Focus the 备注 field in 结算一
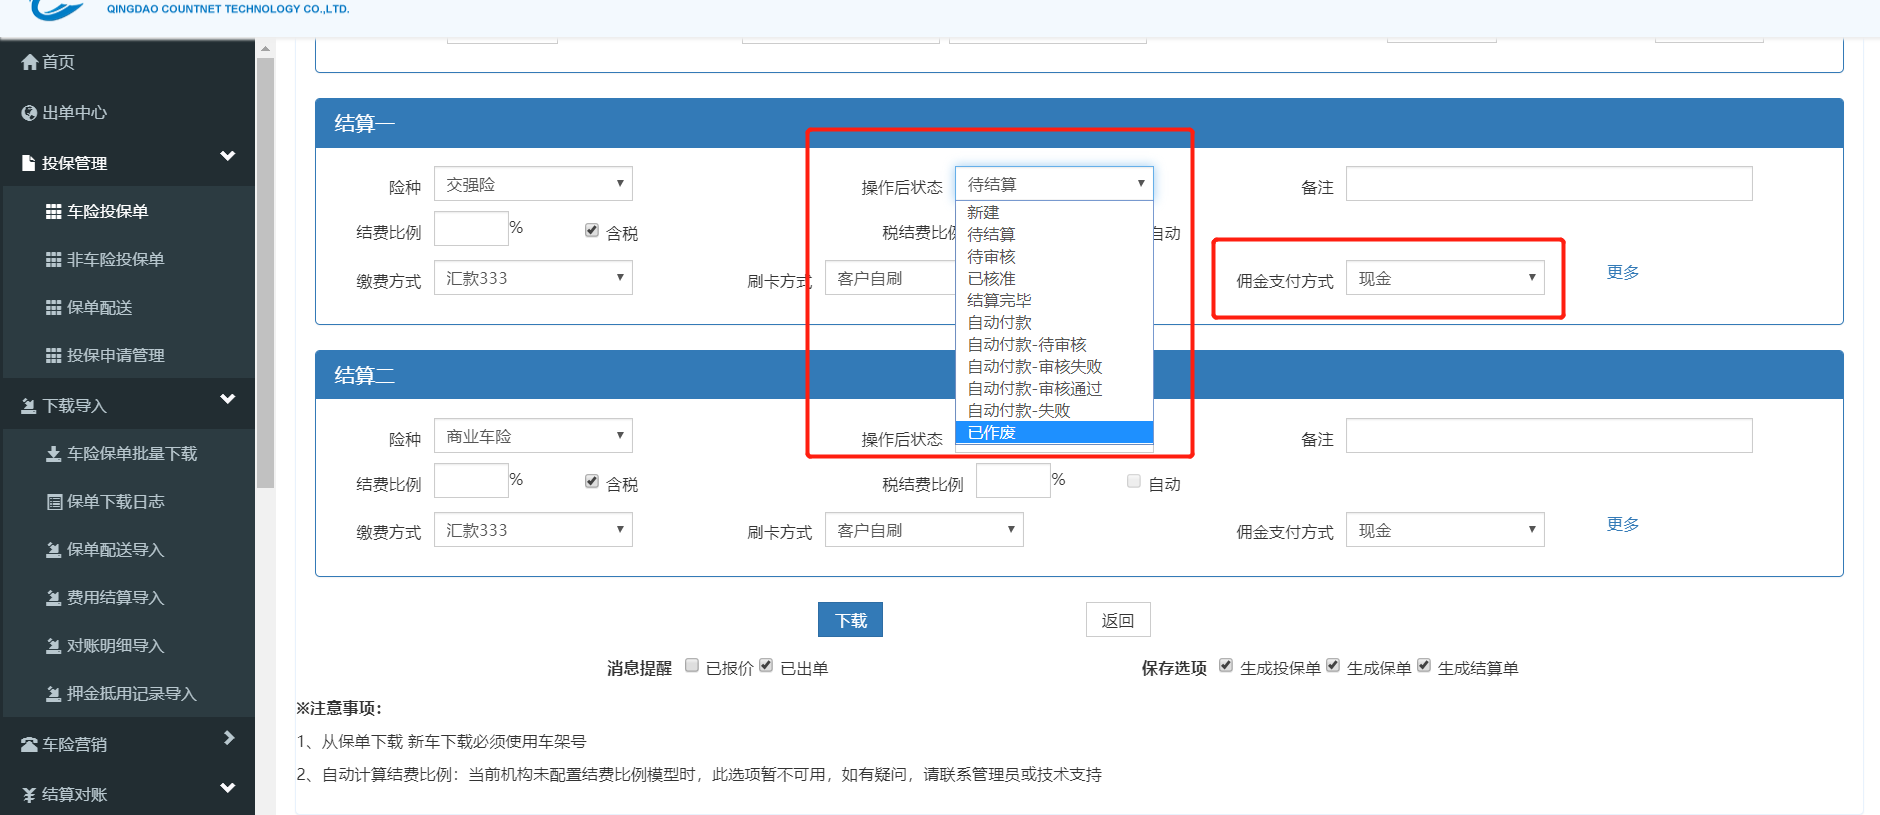Screen dimensions: 1880x815 click(x=1549, y=184)
